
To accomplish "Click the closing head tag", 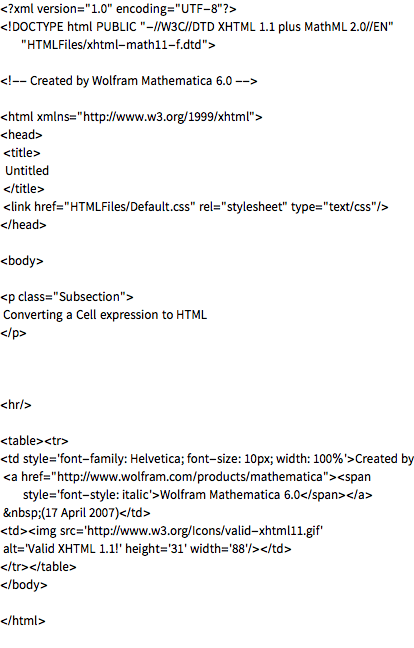I will [24, 225].
